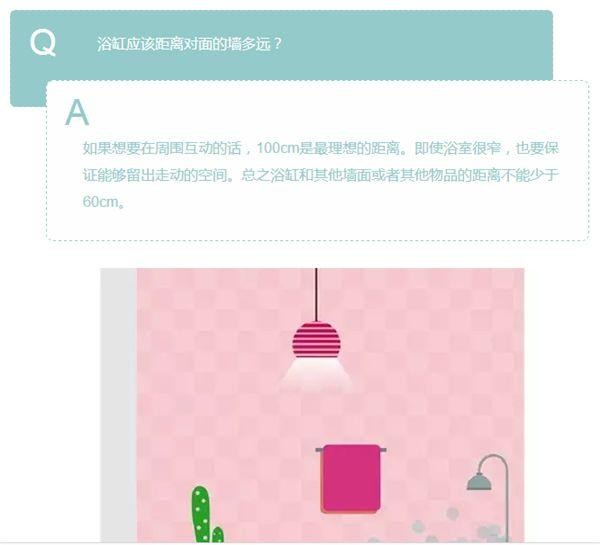The image size is (600, 545).
Task: Click the magenta towel on rack
Action: pyautogui.click(x=351, y=478)
